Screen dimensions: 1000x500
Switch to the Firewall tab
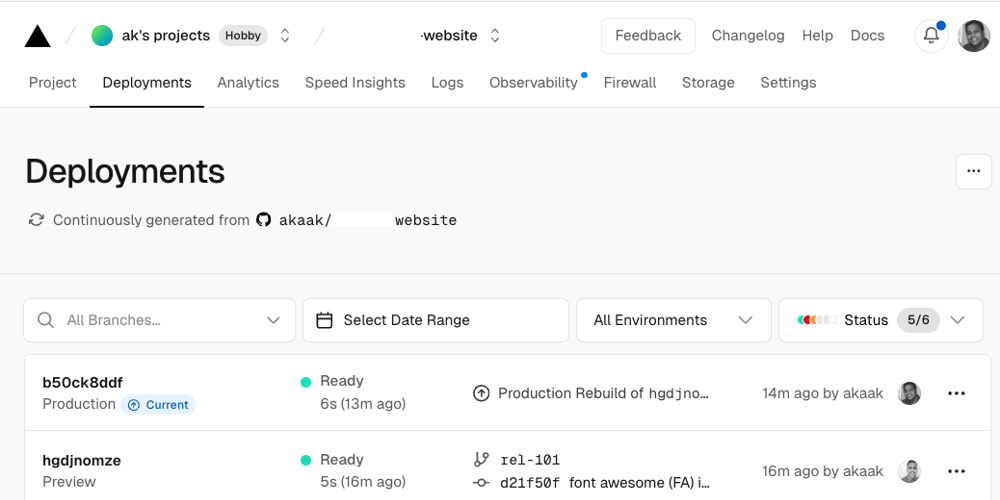pos(630,83)
